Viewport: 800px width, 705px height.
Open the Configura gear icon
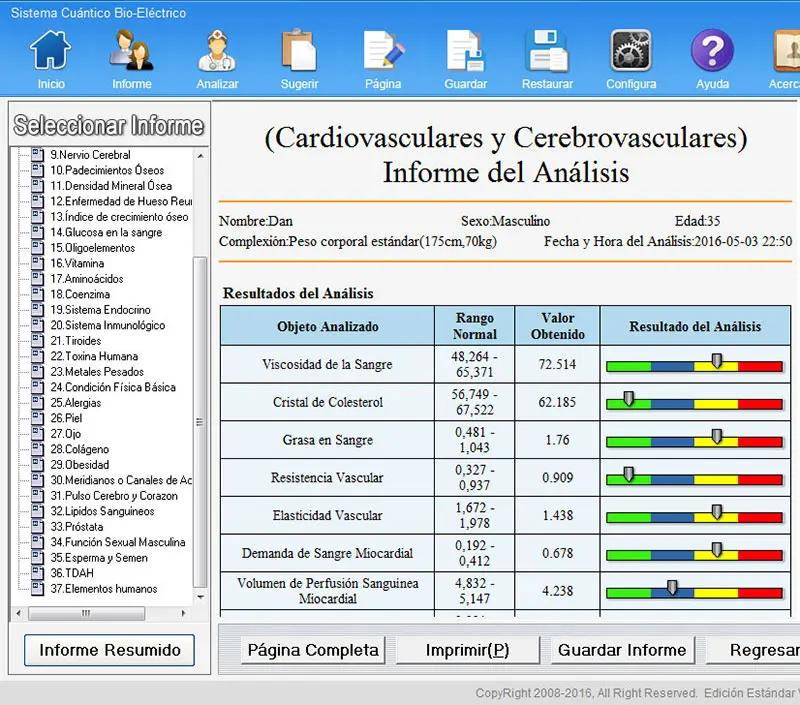(x=631, y=52)
